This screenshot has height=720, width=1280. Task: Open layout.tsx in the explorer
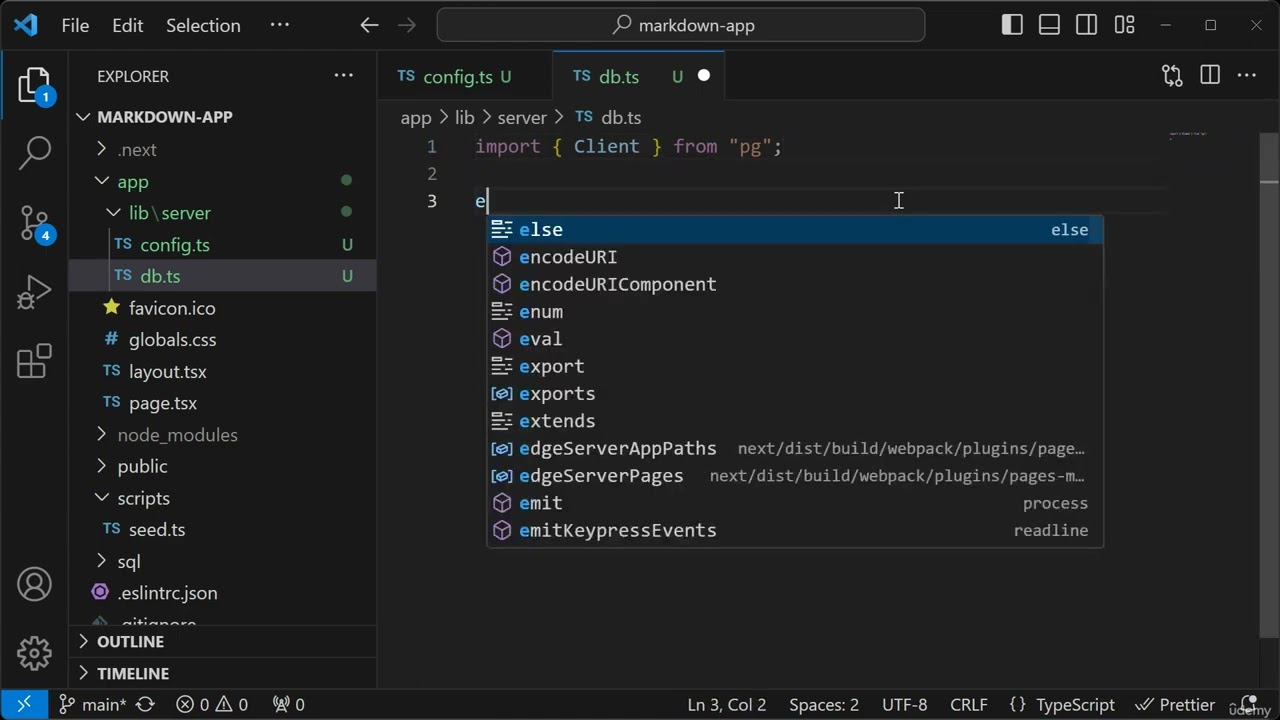coord(222,372)
